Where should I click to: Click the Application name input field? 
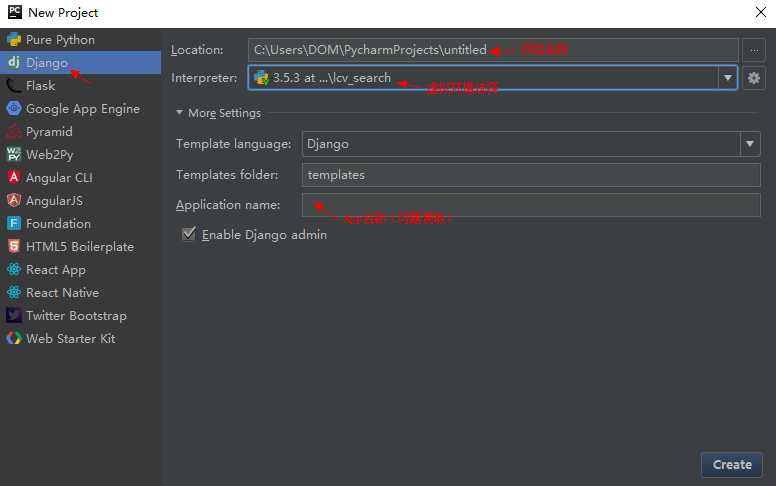tap(531, 205)
